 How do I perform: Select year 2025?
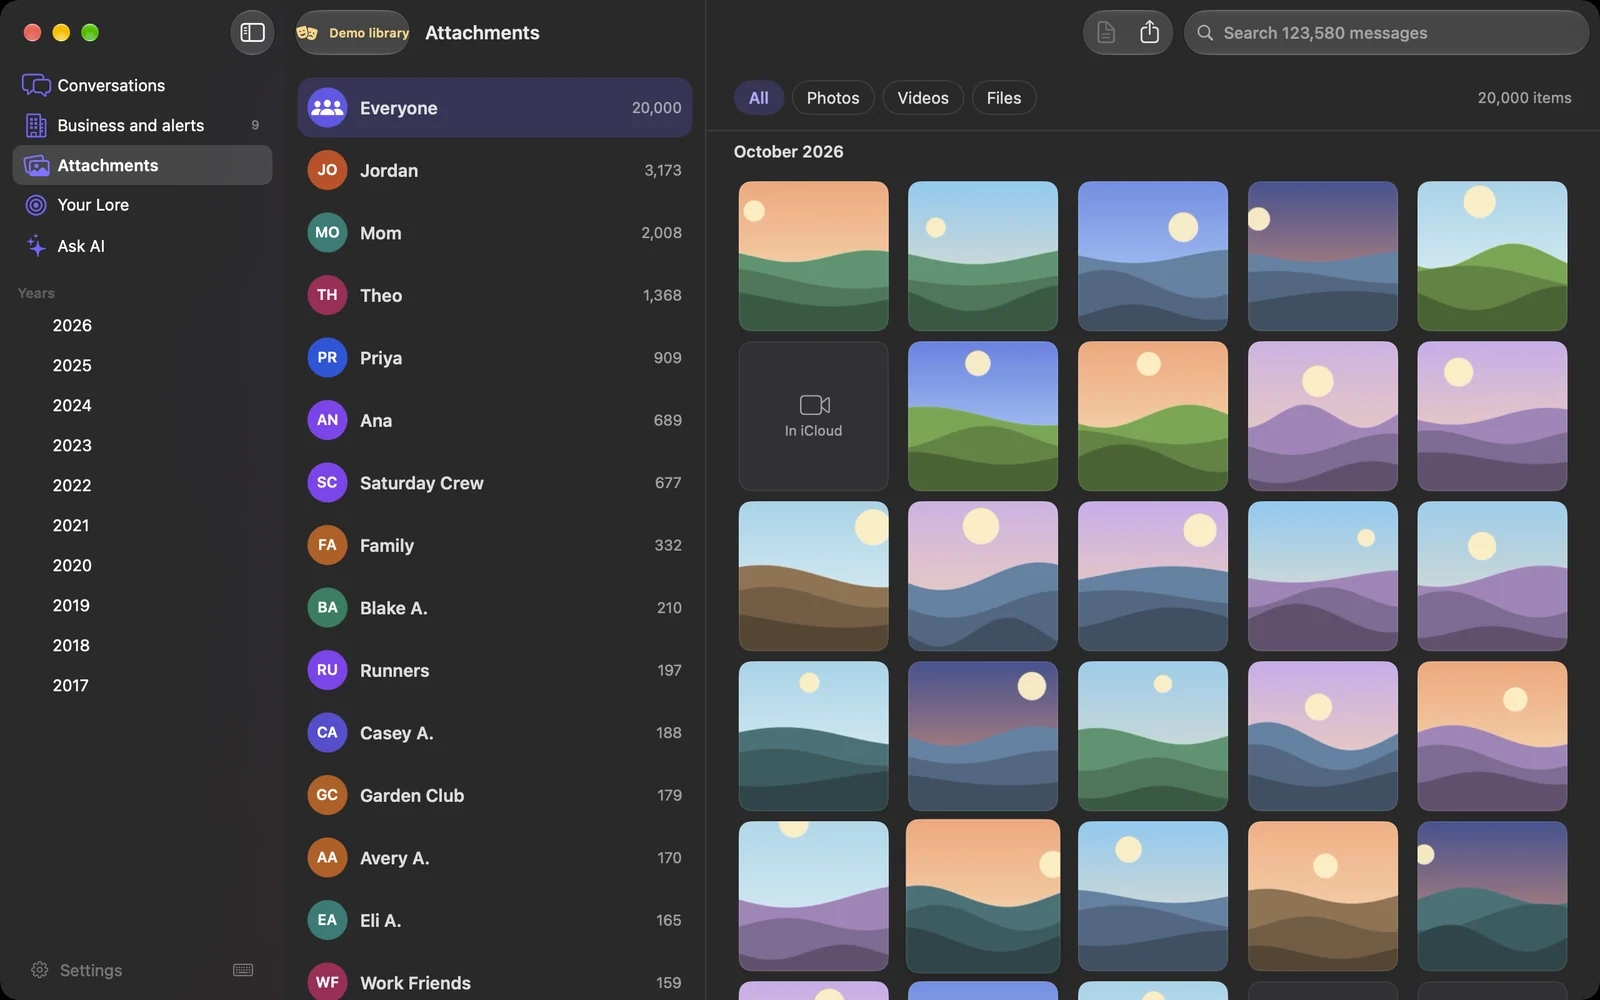[72, 366]
